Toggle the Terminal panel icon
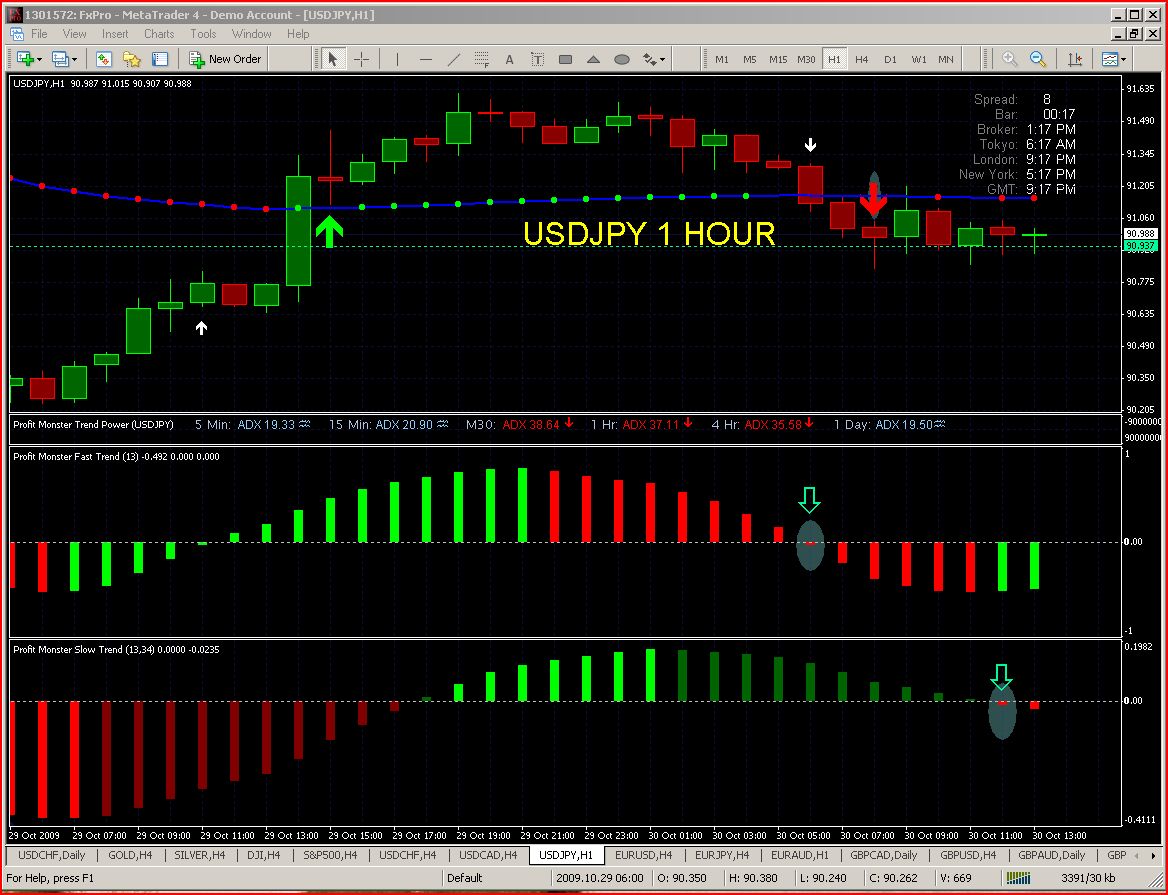Image resolution: width=1168 pixels, height=895 pixels. click(x=159, y=59)
